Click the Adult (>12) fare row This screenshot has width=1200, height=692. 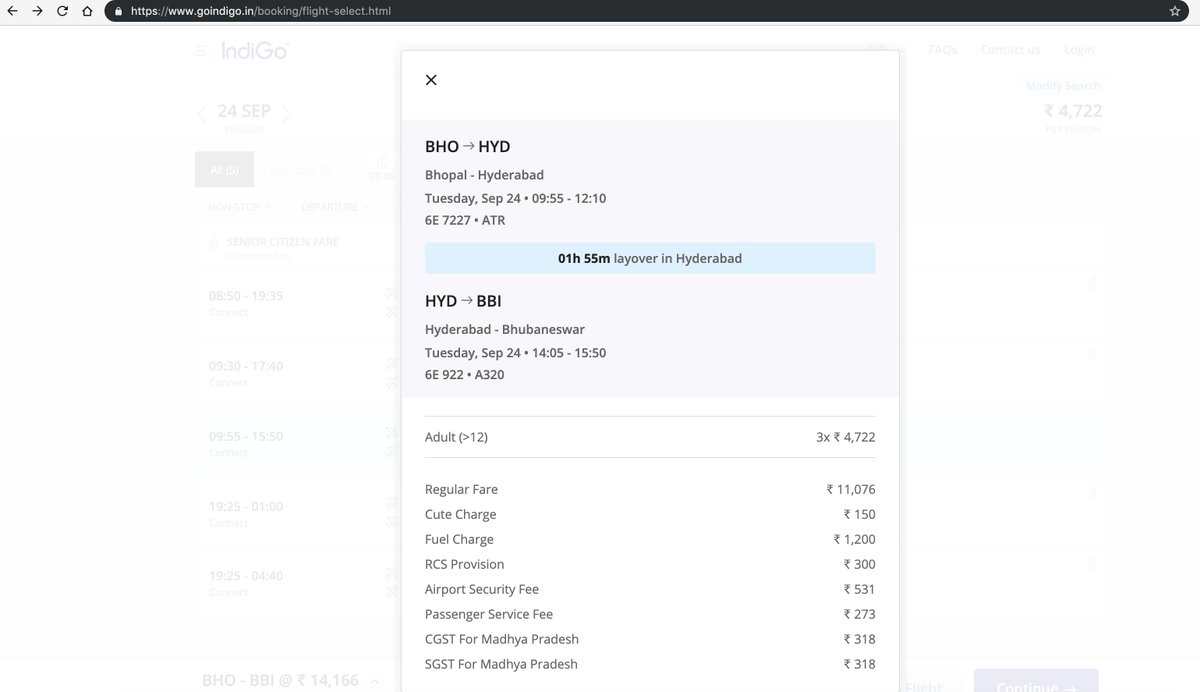click(650, 437)
